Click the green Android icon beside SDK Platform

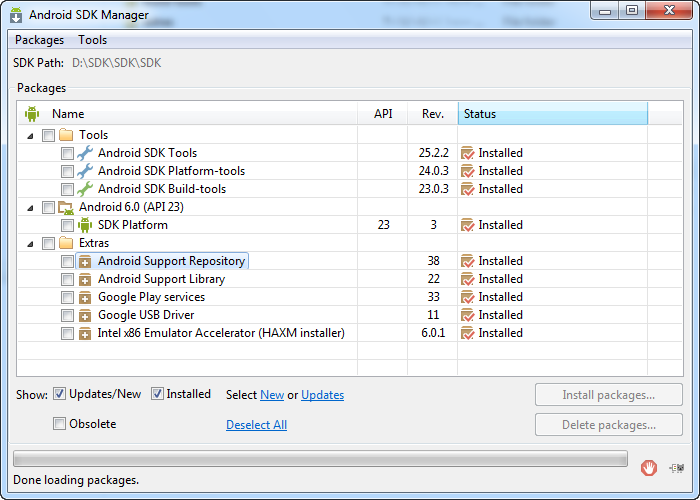coord(85,225)
